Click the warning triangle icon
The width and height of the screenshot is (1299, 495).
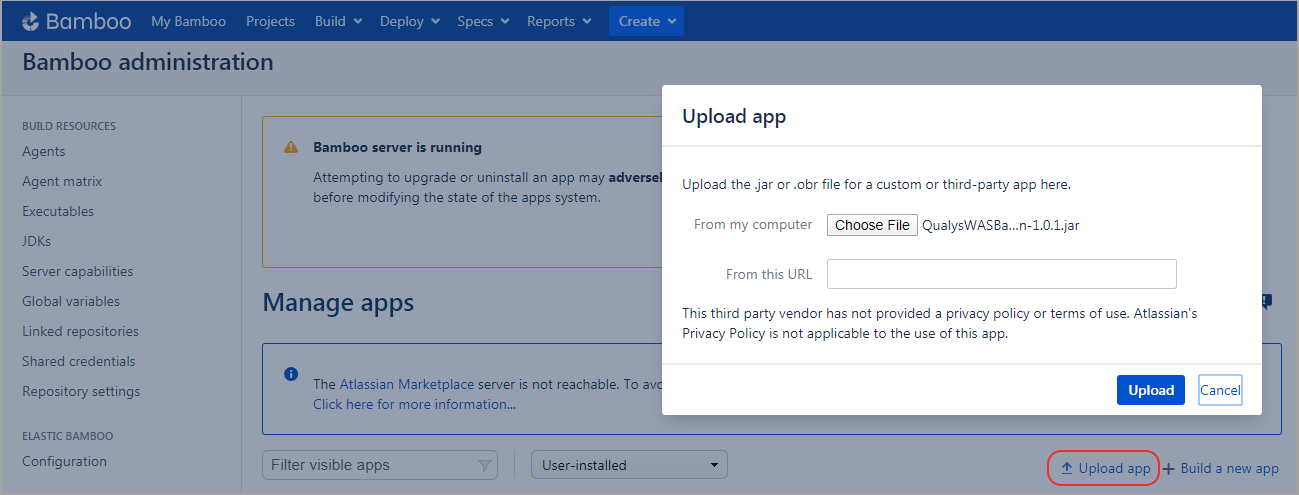click(291, 147)
